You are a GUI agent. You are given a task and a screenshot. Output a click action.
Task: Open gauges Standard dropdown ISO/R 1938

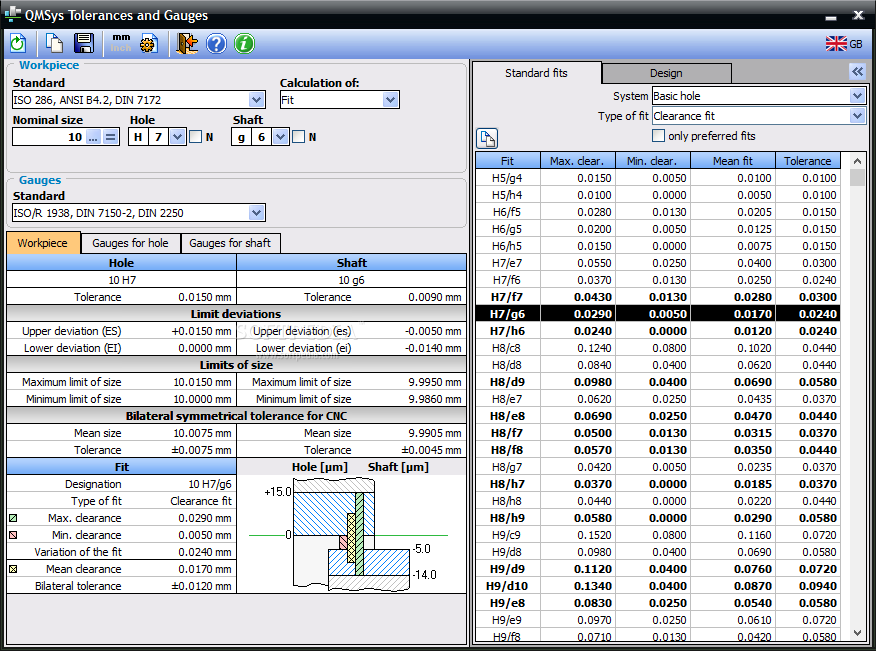(256, 213)
